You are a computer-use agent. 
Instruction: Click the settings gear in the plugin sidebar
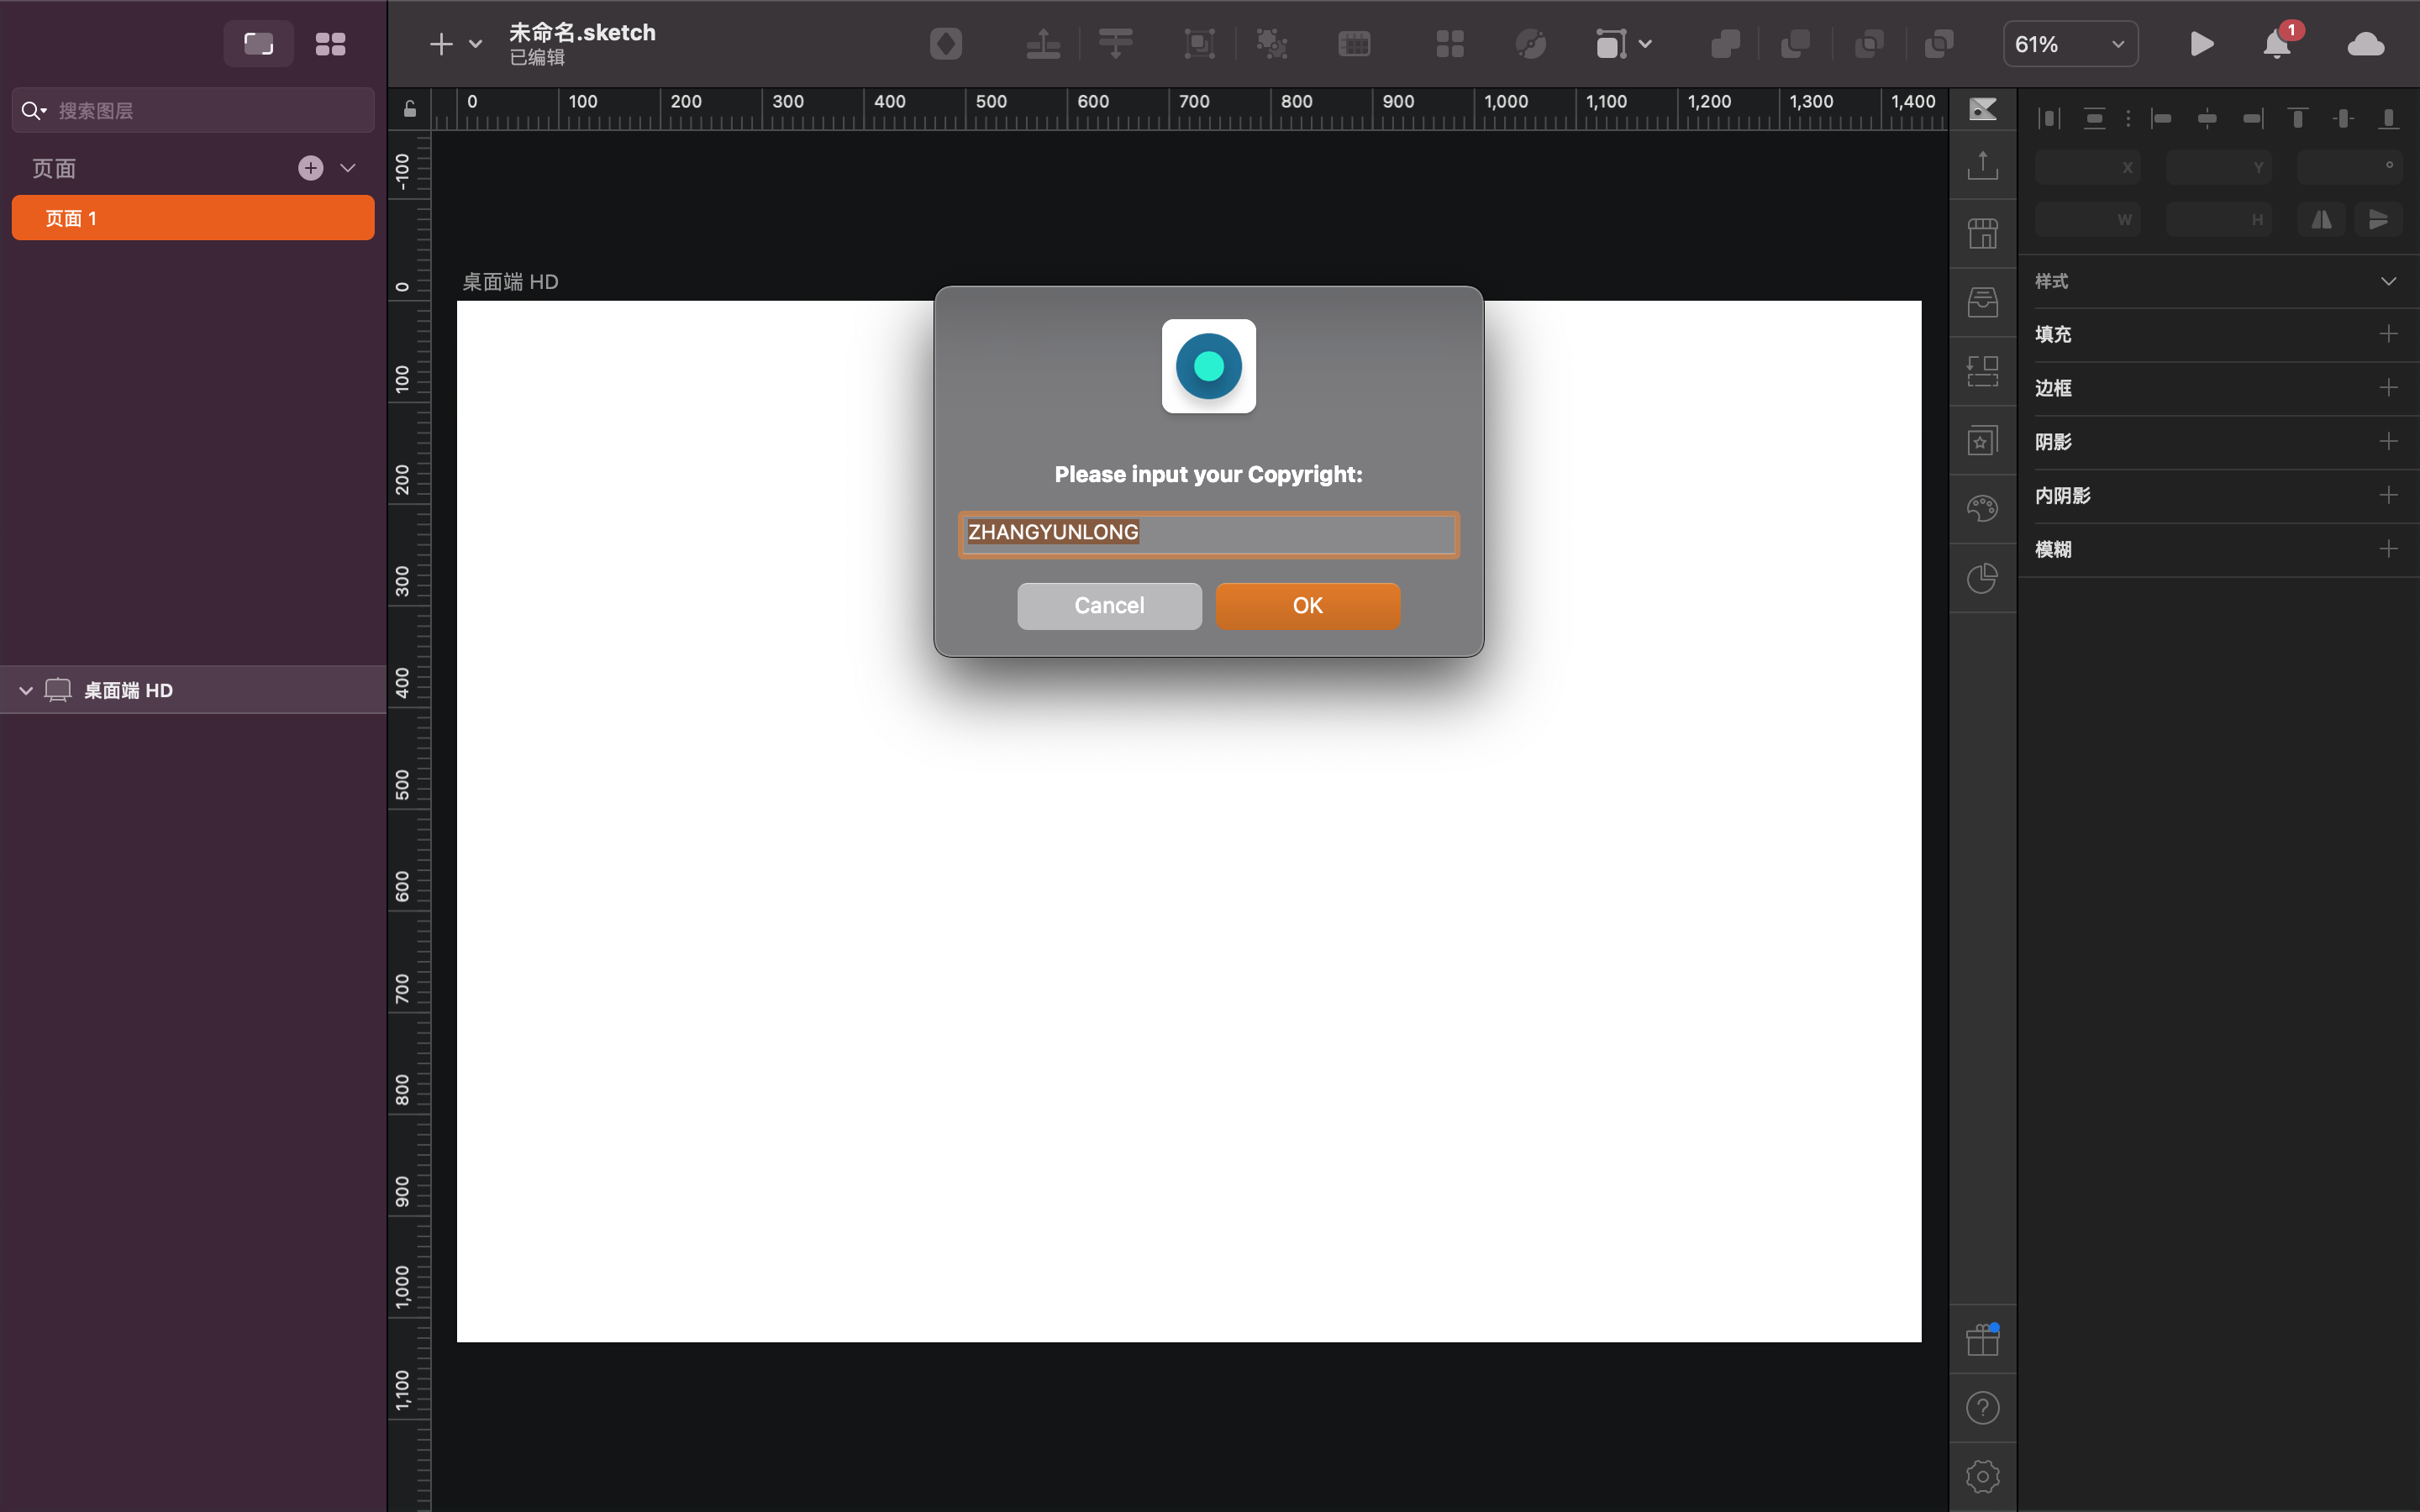pyautogui.click(x=1982, y=1476)
